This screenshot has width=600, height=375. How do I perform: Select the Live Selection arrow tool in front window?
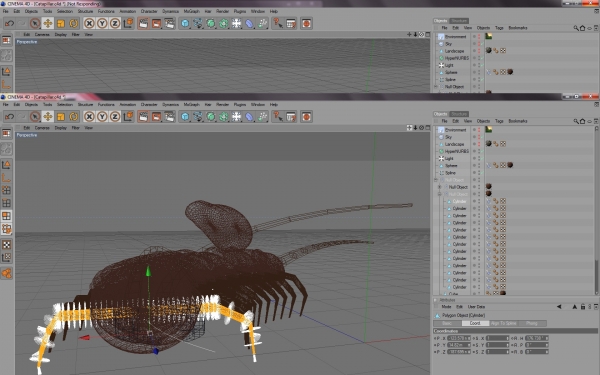point(35,117)
